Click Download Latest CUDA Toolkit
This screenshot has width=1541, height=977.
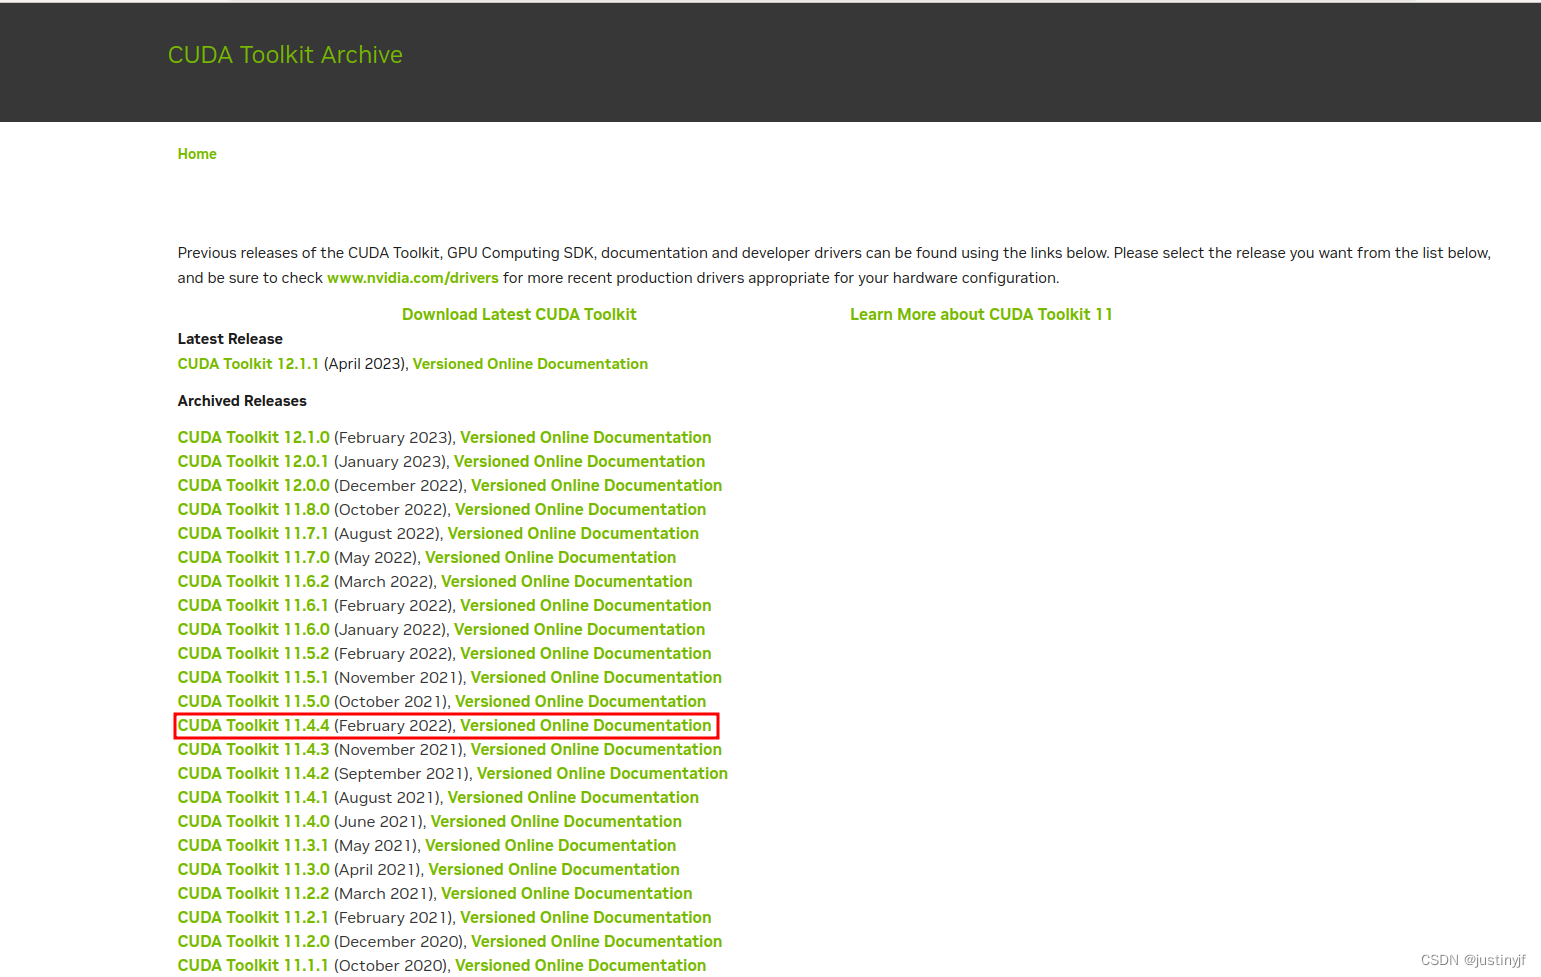click(519, 314)
